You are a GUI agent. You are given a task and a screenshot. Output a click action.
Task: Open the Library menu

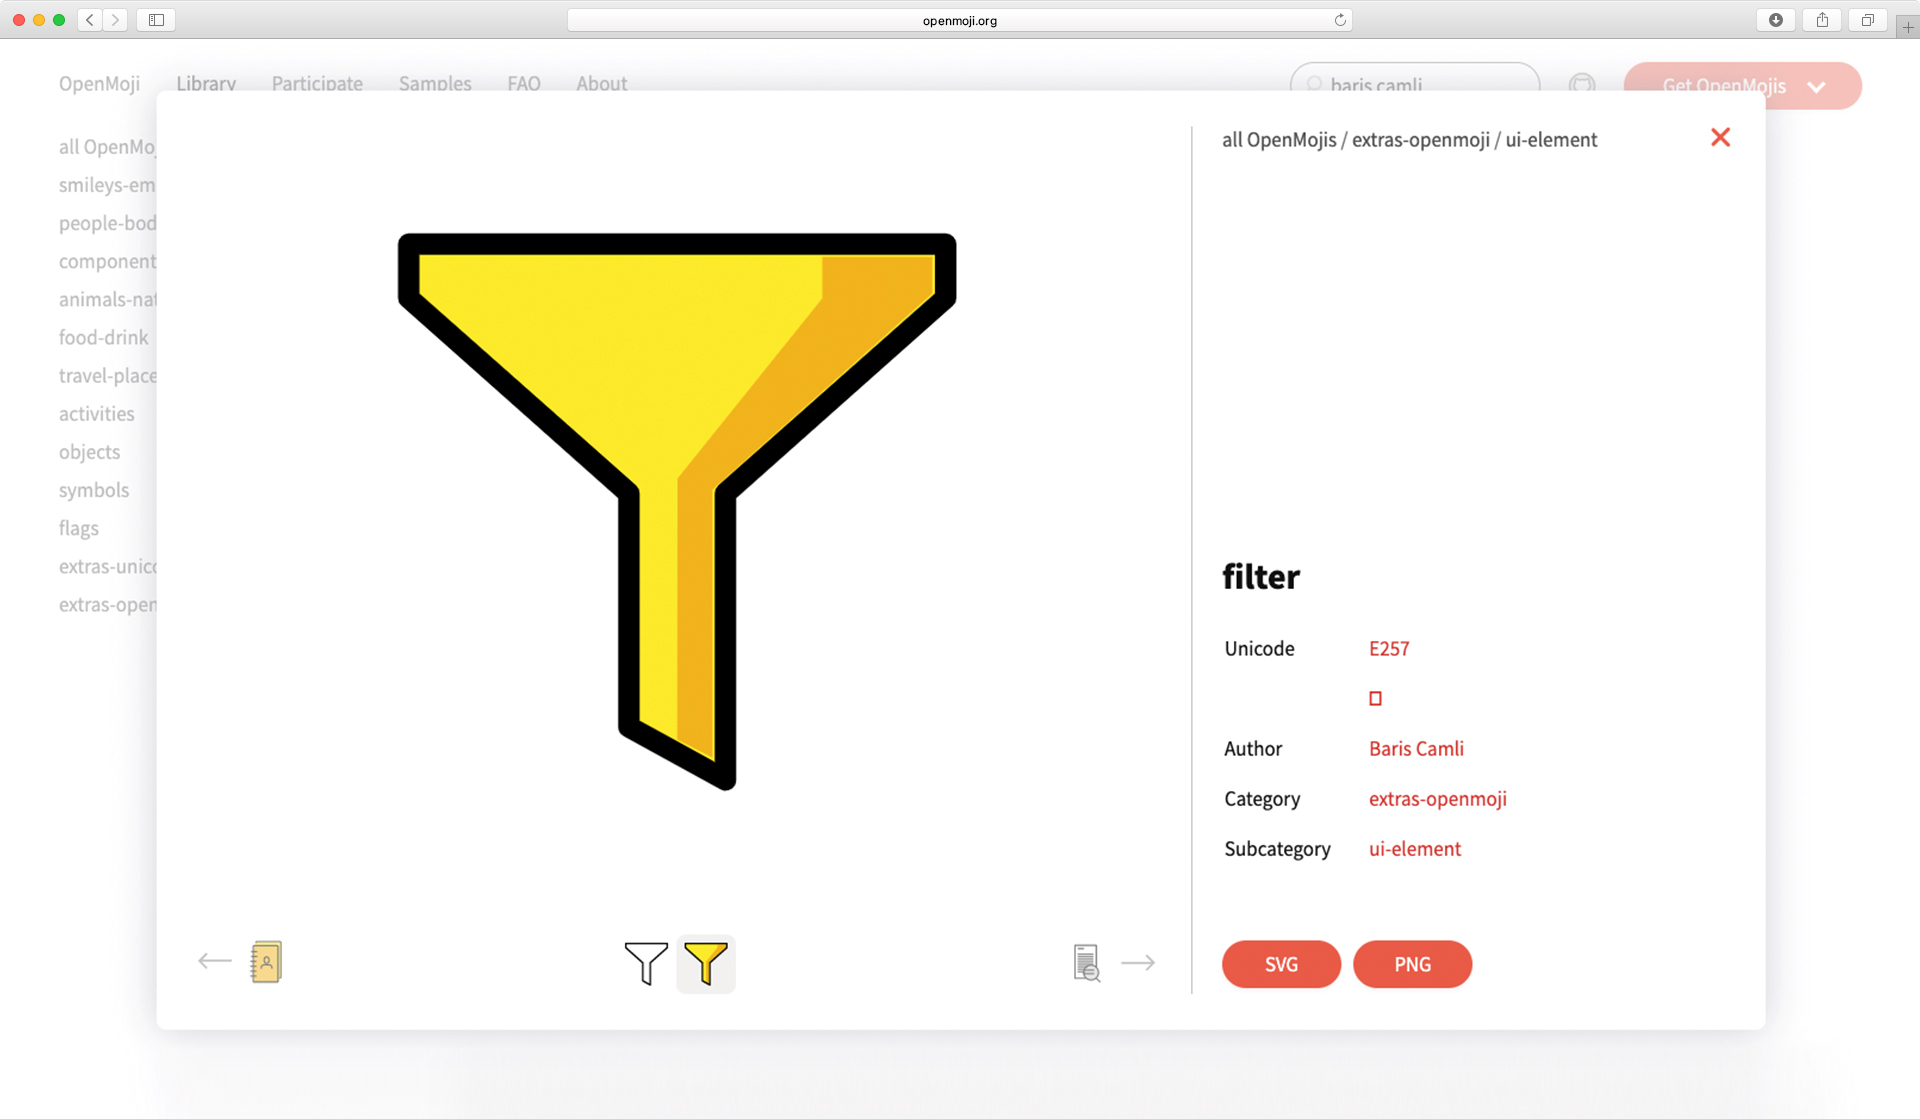206,83
